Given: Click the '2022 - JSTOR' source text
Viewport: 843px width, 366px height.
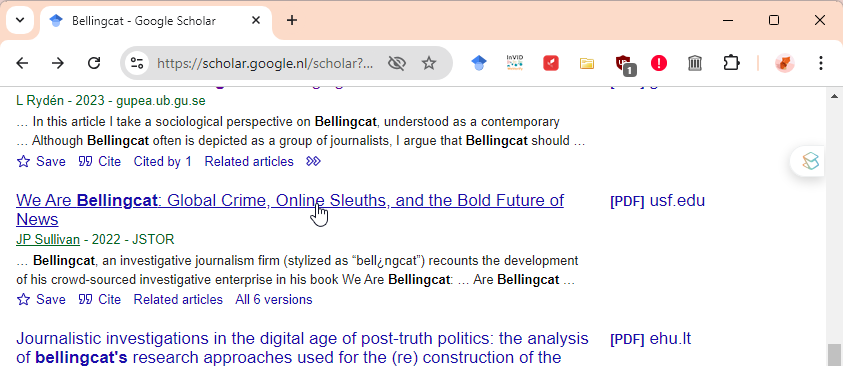Looking at the screenshot, I should point(132,239).
